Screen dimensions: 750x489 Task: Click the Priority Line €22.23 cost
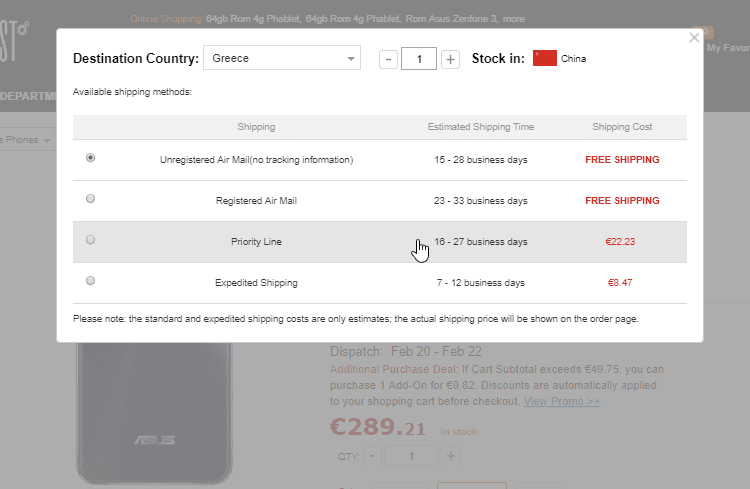pos(621,242)
